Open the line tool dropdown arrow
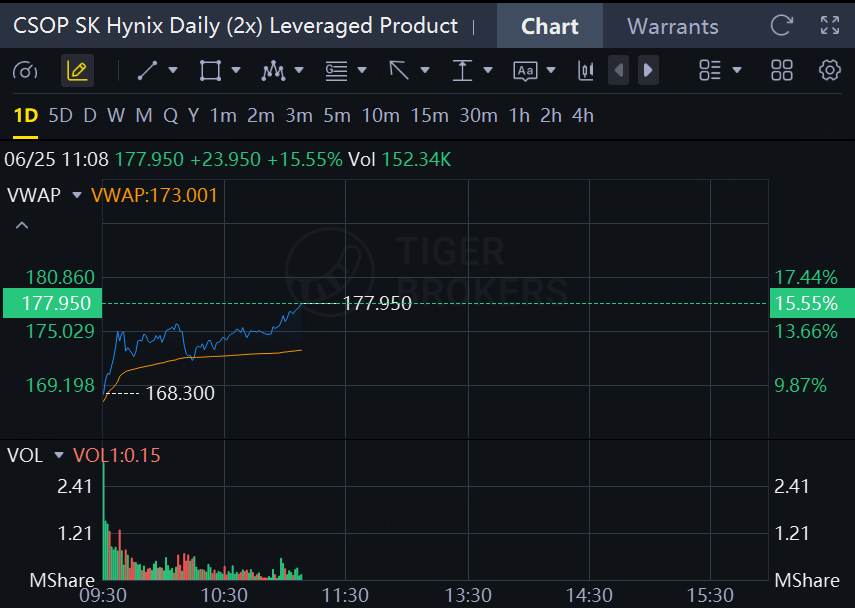855x608 pixels. [x=173, y=70]
